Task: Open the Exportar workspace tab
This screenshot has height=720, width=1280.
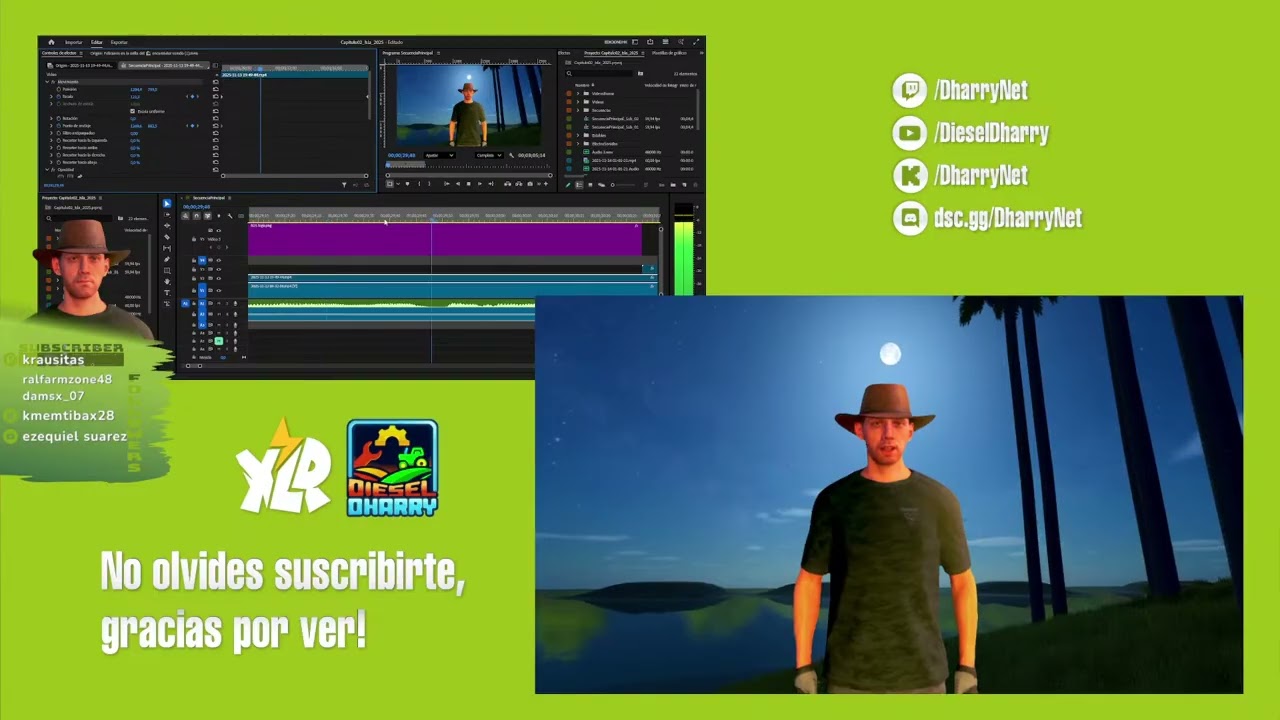Action: pyautogui.click(x=119, y=42)
